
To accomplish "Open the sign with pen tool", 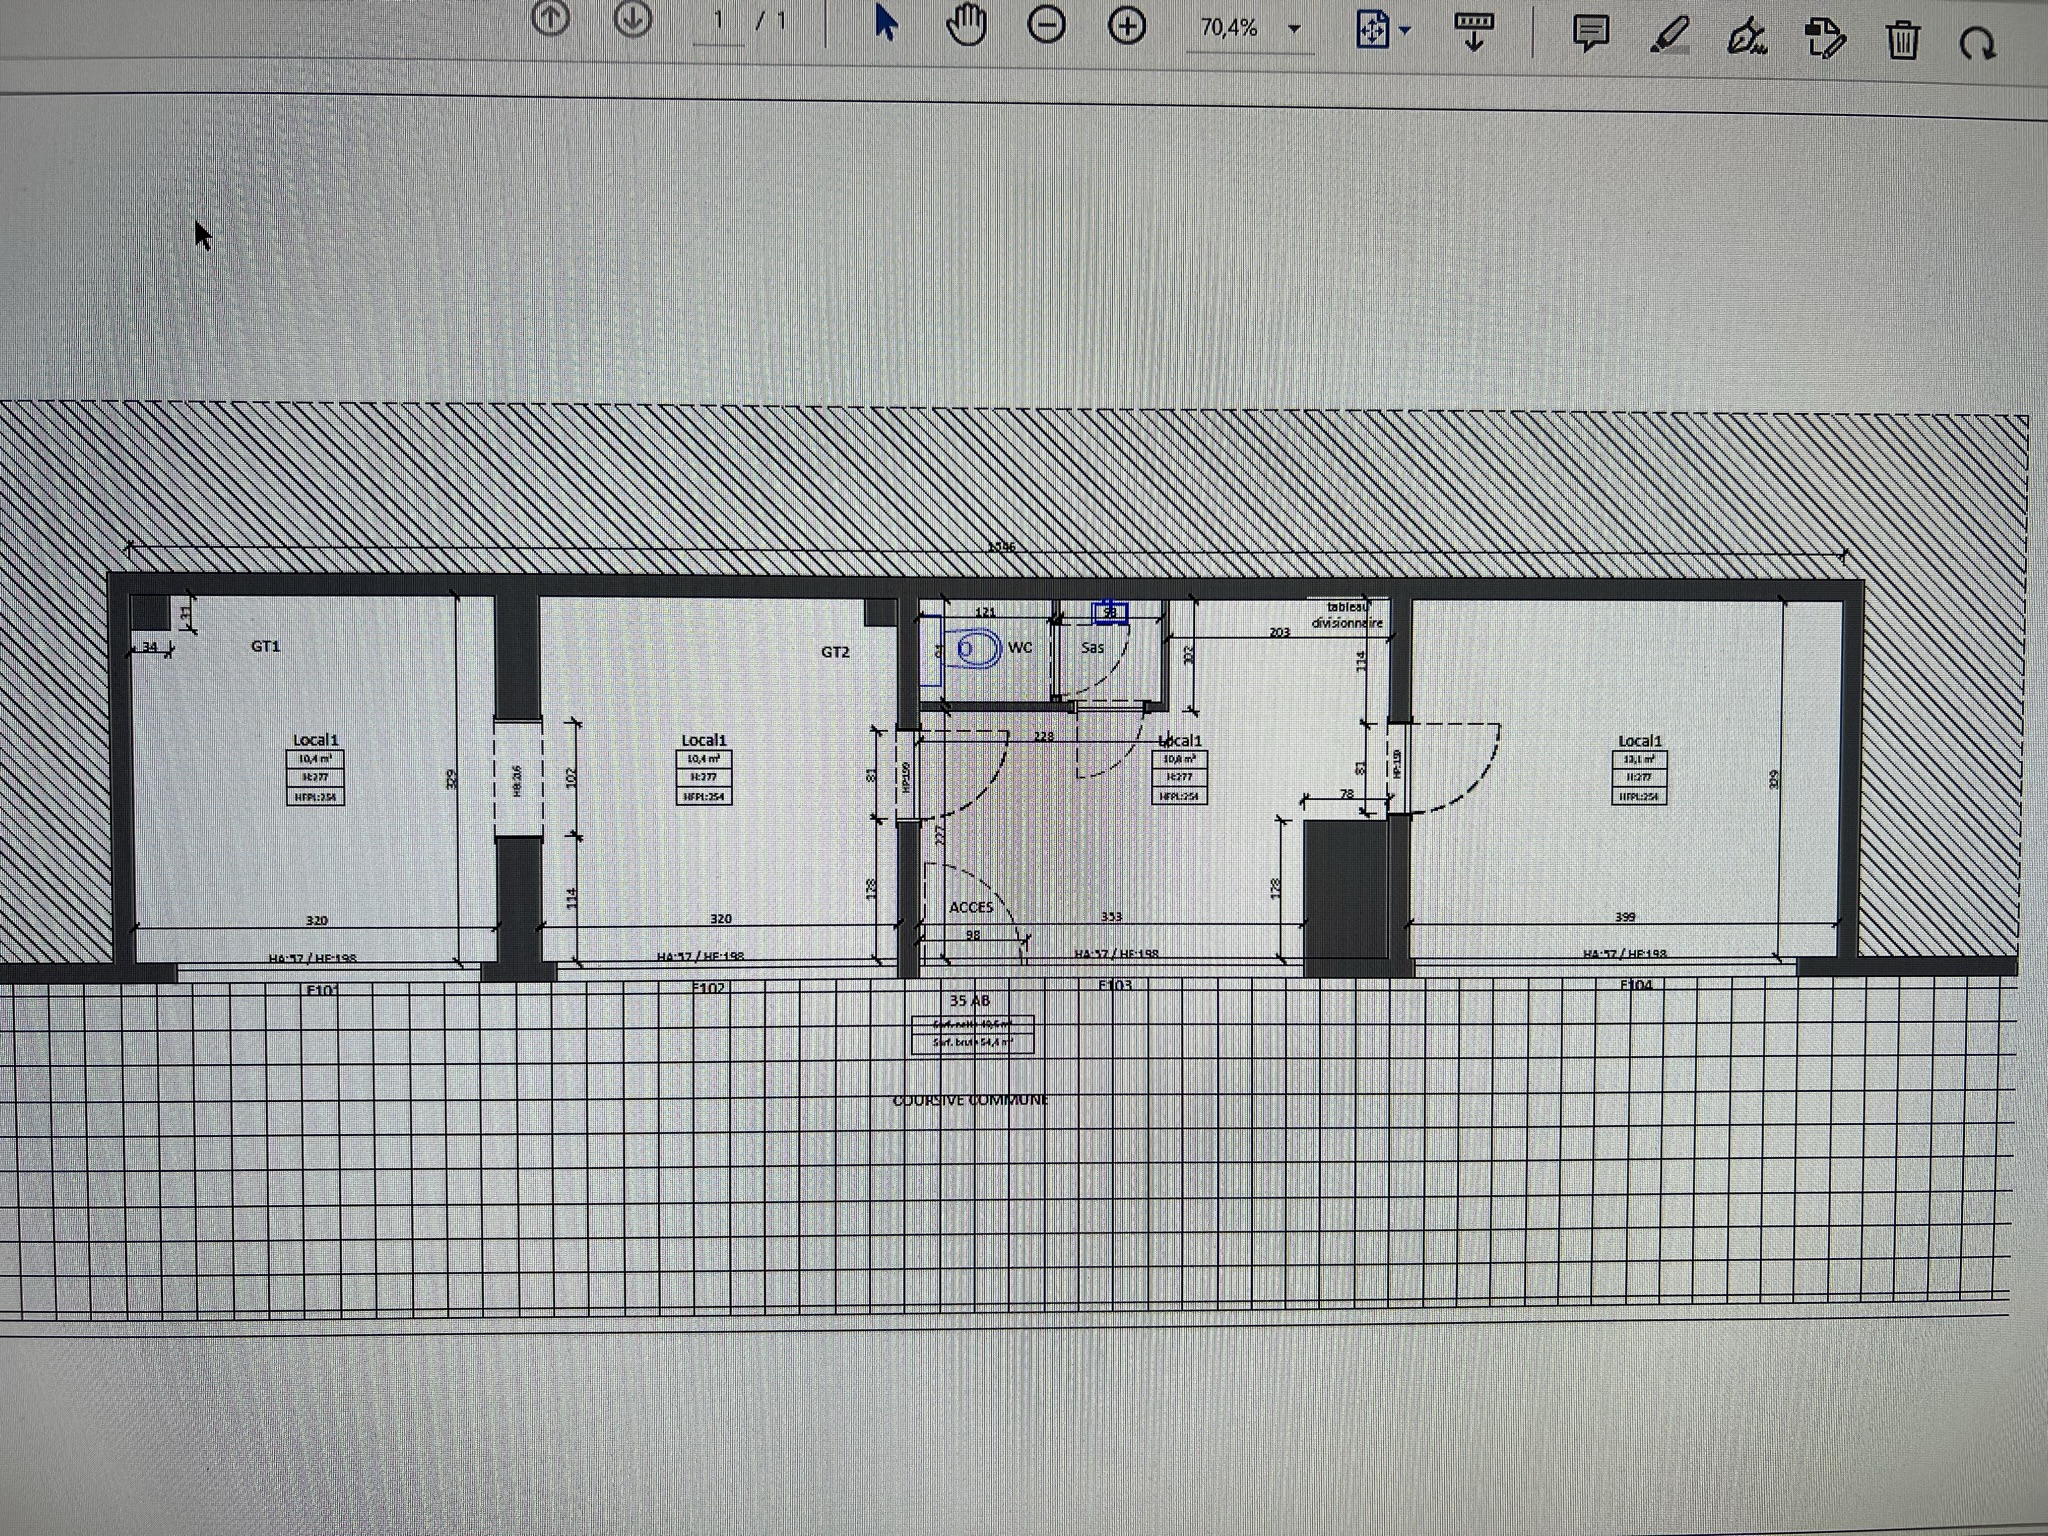I will pyautogui.click(x=1746, y=39).
